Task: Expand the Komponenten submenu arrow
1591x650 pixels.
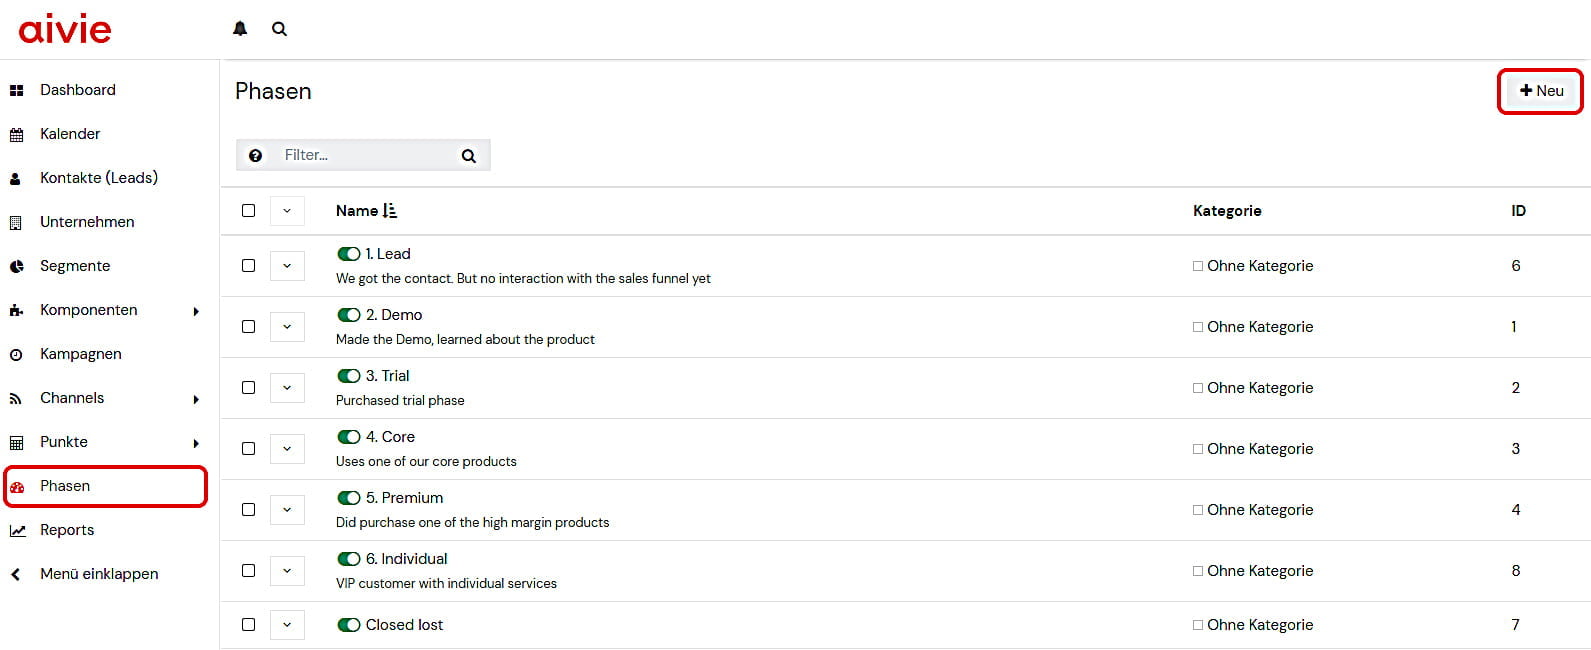Action: click(196, 311)
